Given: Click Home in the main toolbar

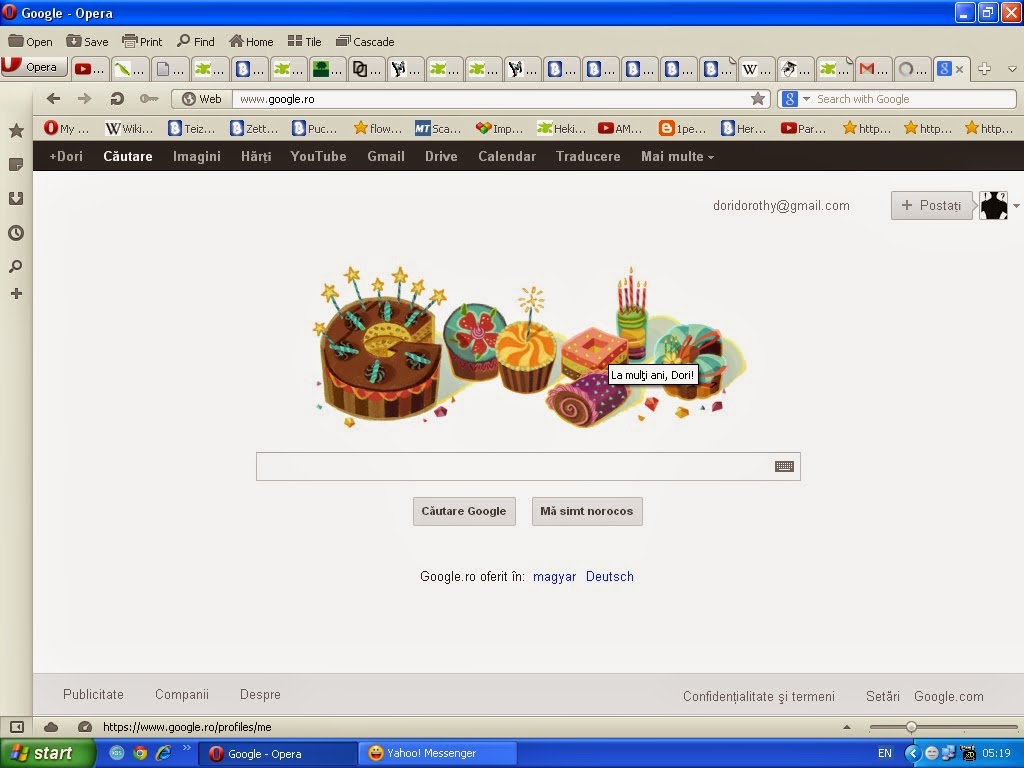Looking at the screenshot, I should 251,42.
